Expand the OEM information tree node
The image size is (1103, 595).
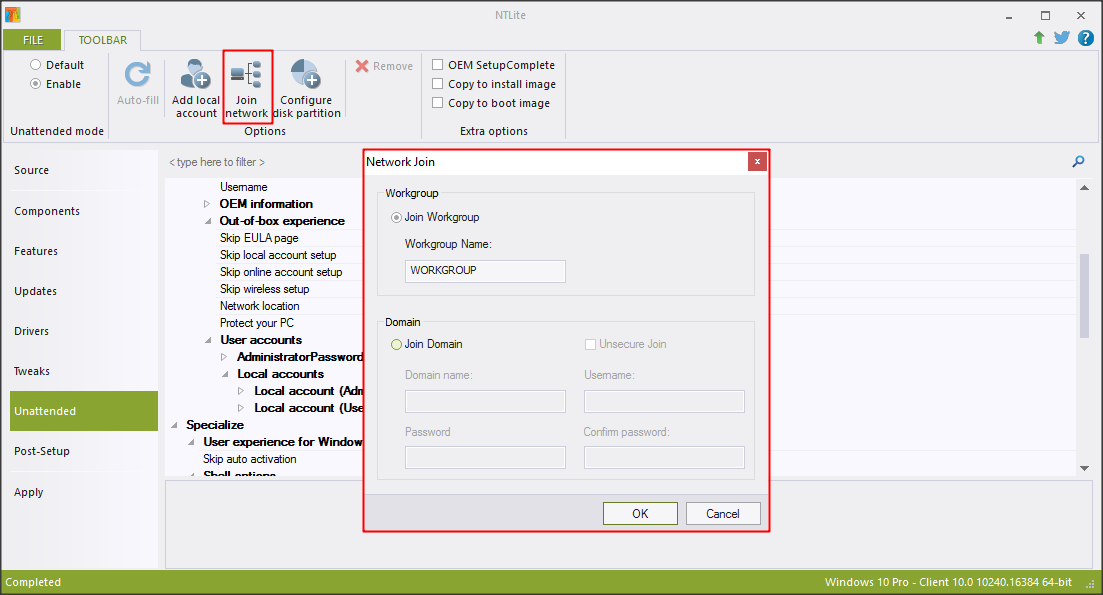pyautogui.click(x=207, y=204)
